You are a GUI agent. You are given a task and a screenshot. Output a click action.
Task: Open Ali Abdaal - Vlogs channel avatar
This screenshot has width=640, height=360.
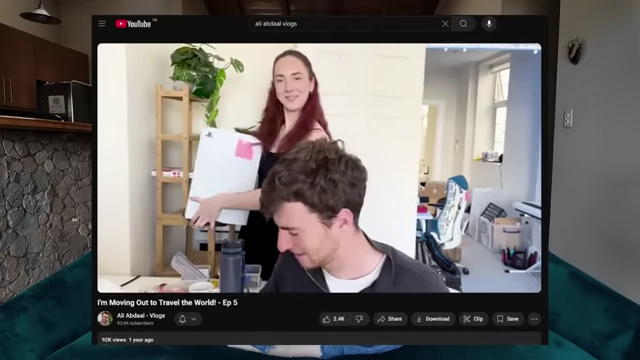(105, 319)
